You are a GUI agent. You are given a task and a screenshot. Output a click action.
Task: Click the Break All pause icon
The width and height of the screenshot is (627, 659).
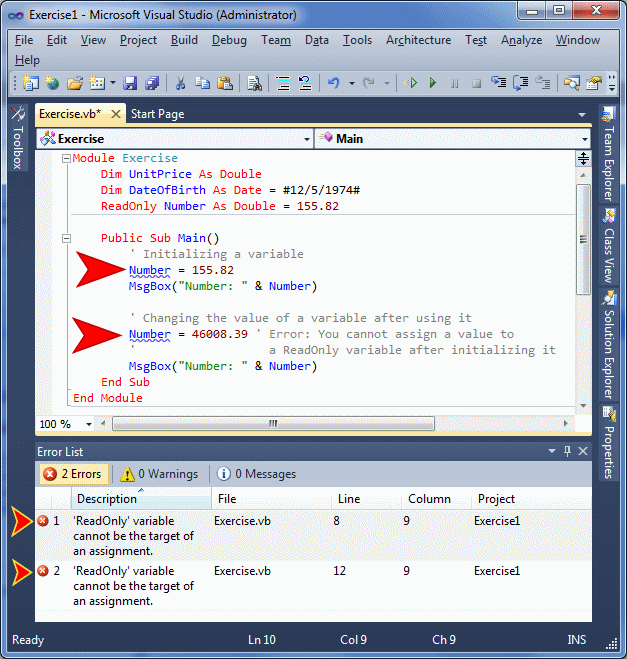454,83
